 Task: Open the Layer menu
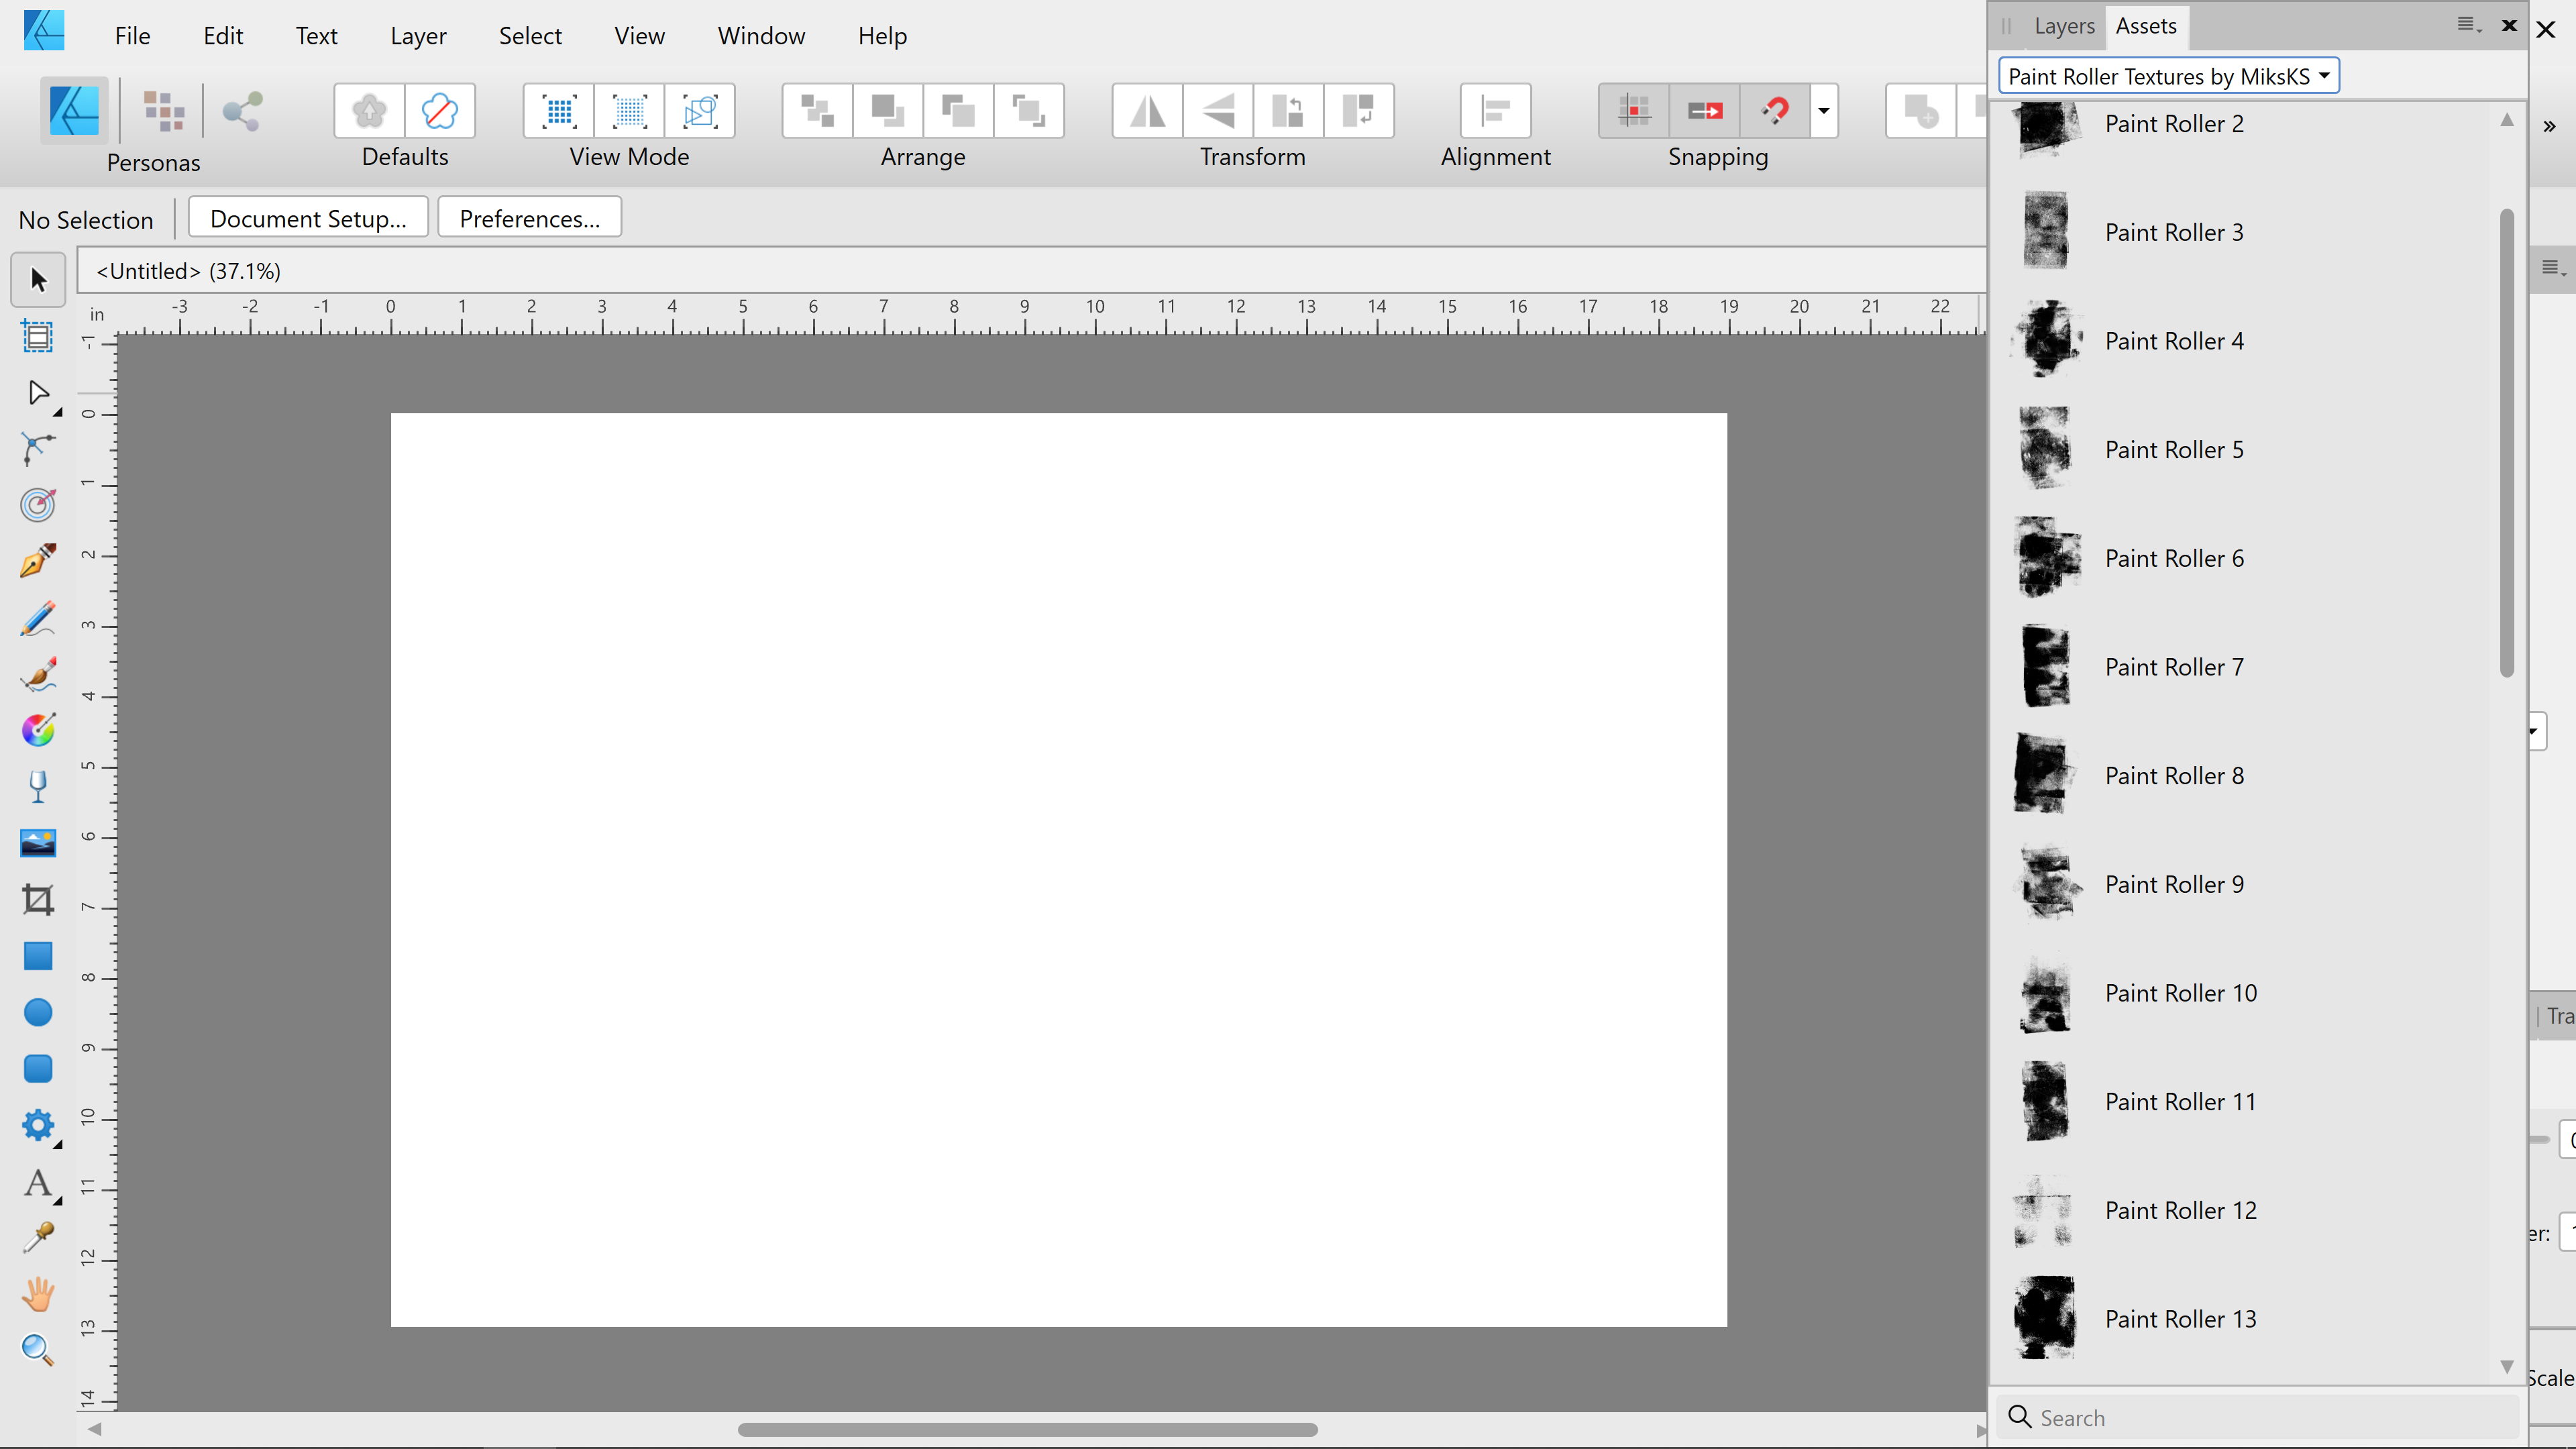418,36
